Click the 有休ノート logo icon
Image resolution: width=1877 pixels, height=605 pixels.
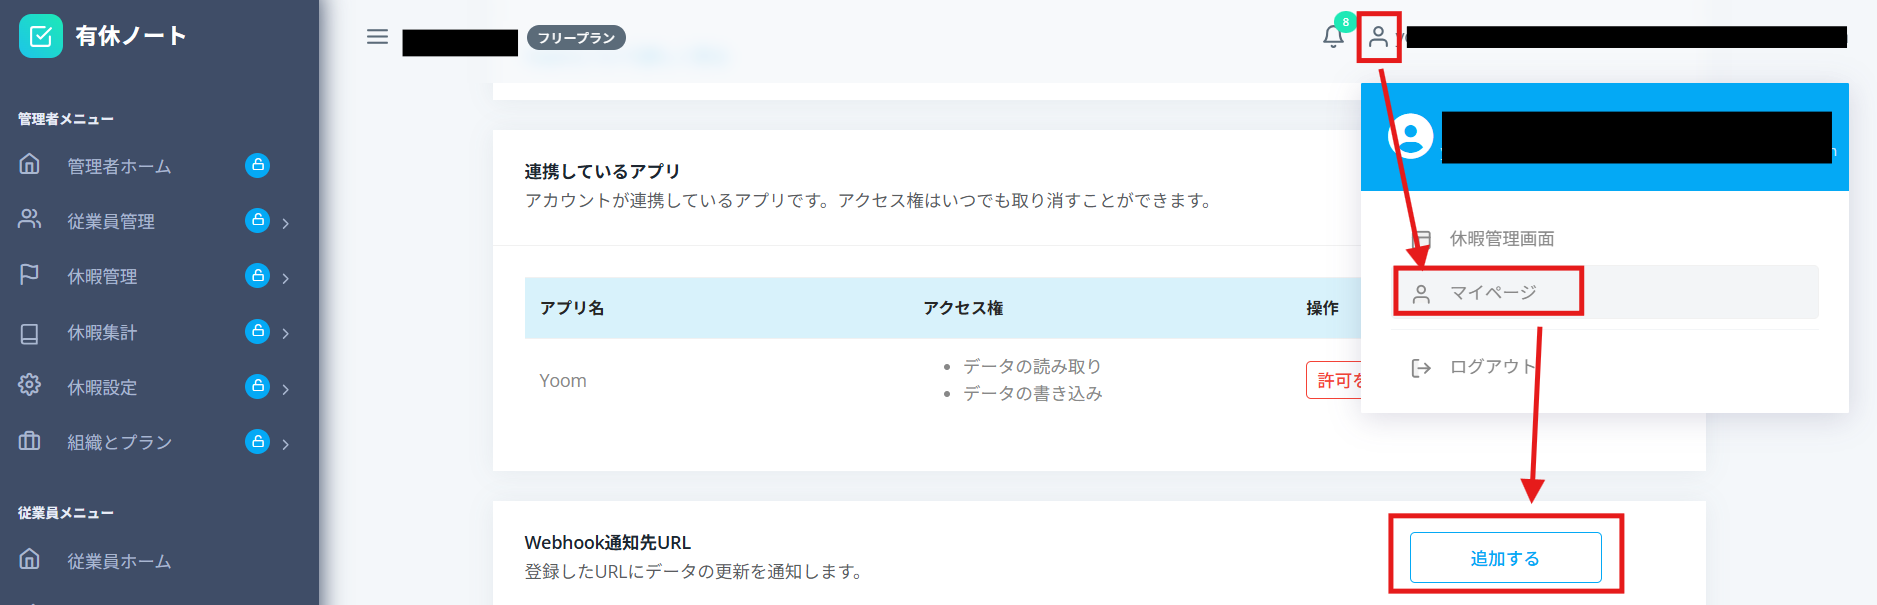(41, 36)
